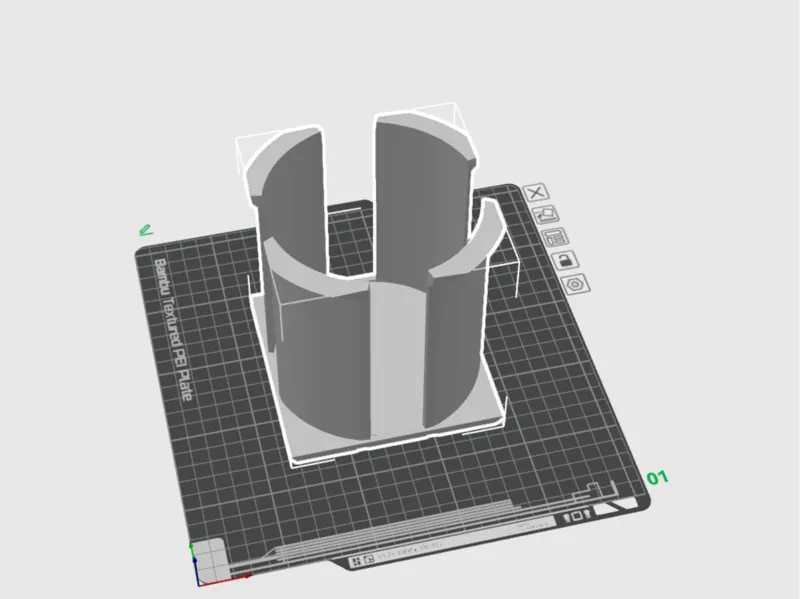The height and width of the screenshot is (599, 800).
Task: Toggle the plate lock icon
Action: 565,260
